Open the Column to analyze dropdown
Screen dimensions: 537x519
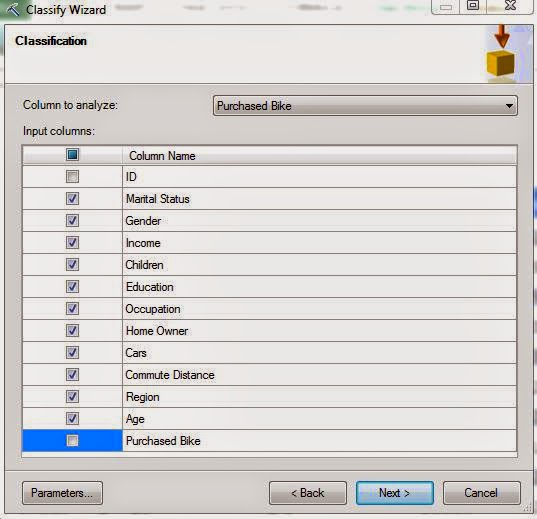[x=365, y=106]
